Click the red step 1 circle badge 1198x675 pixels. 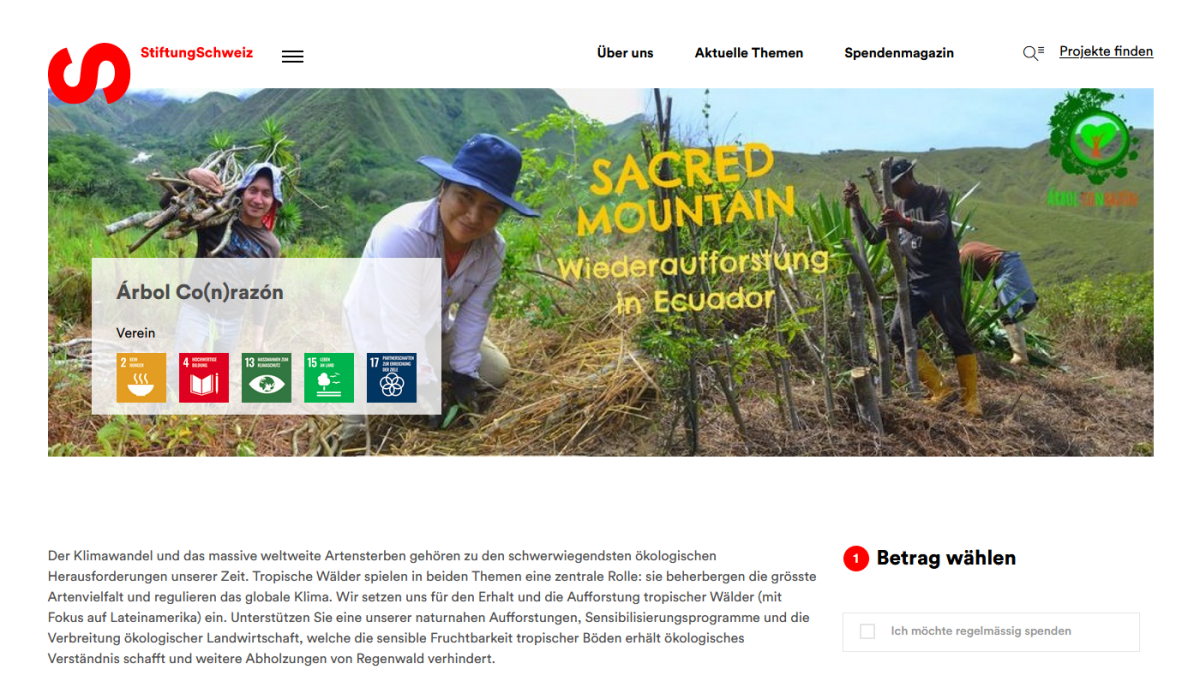[x=856, y=559]
